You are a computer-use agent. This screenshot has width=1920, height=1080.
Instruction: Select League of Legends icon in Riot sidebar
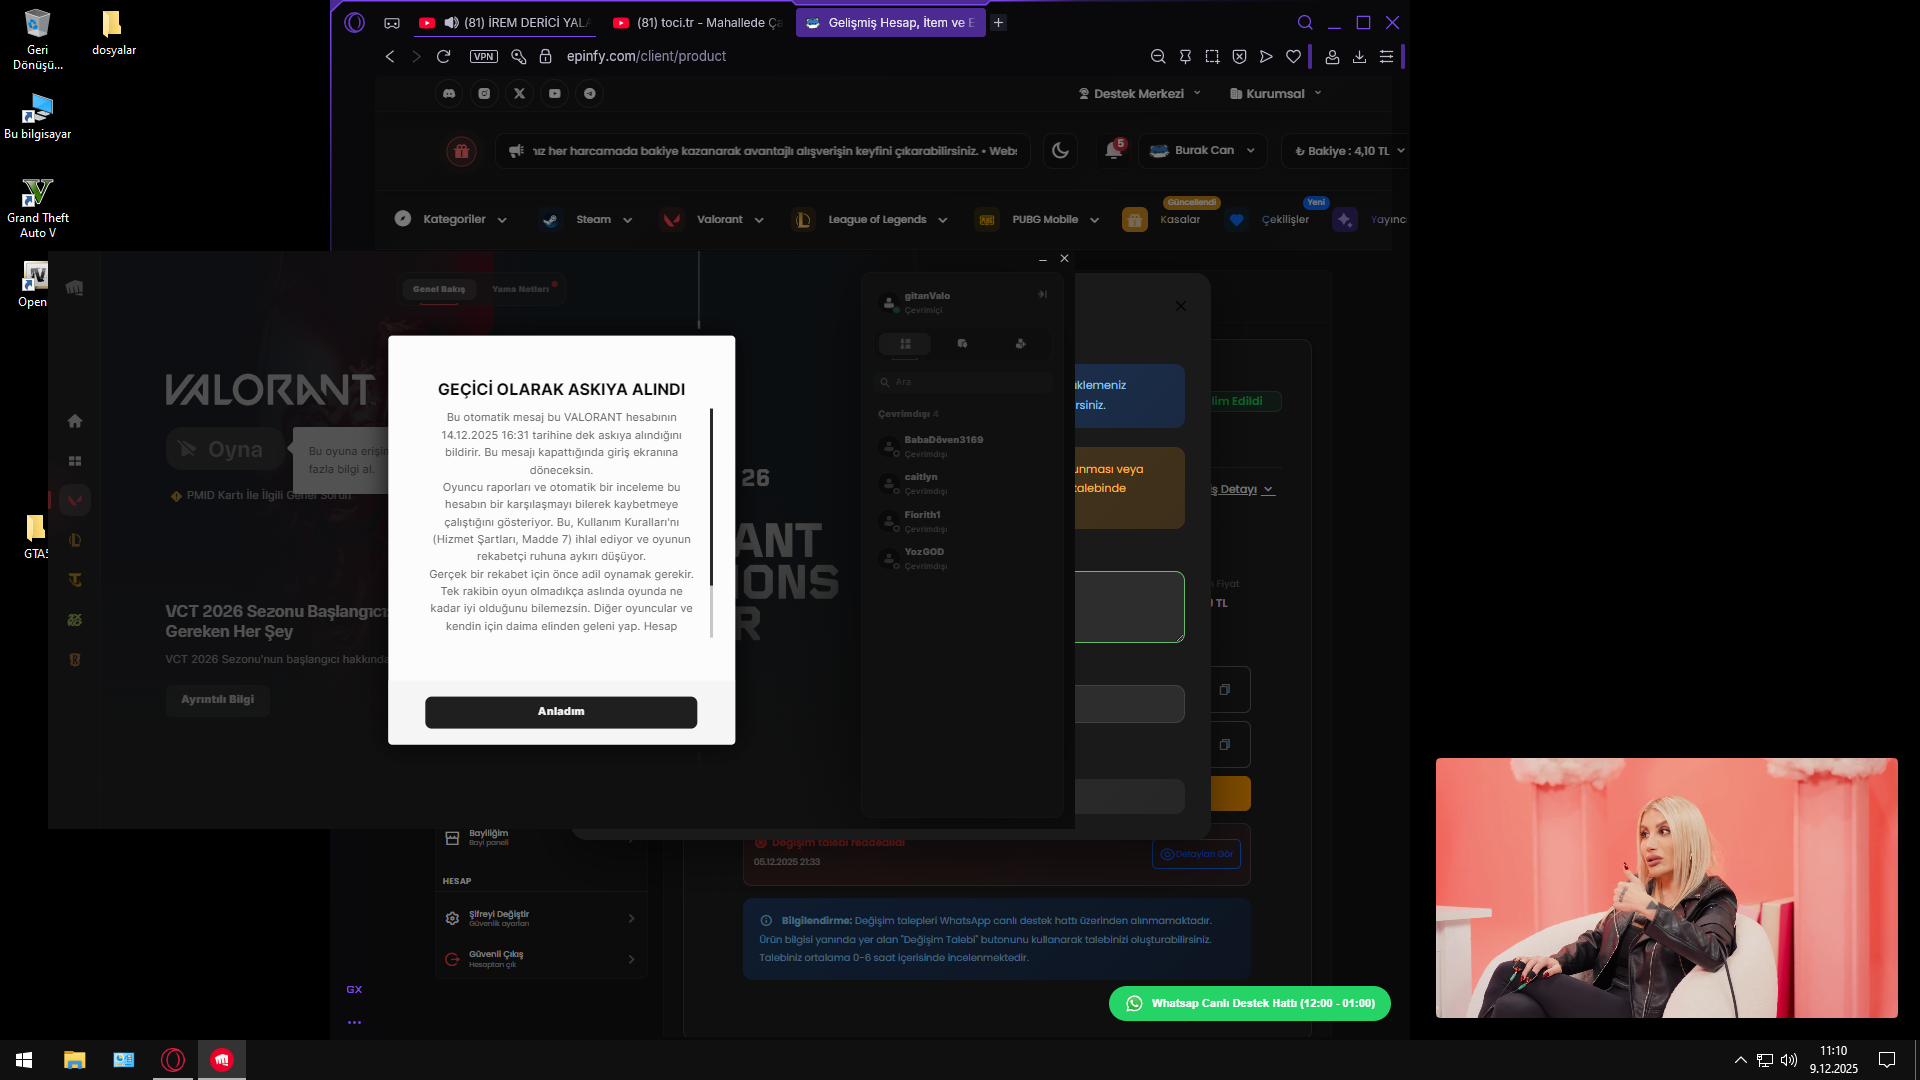point(75,540)
